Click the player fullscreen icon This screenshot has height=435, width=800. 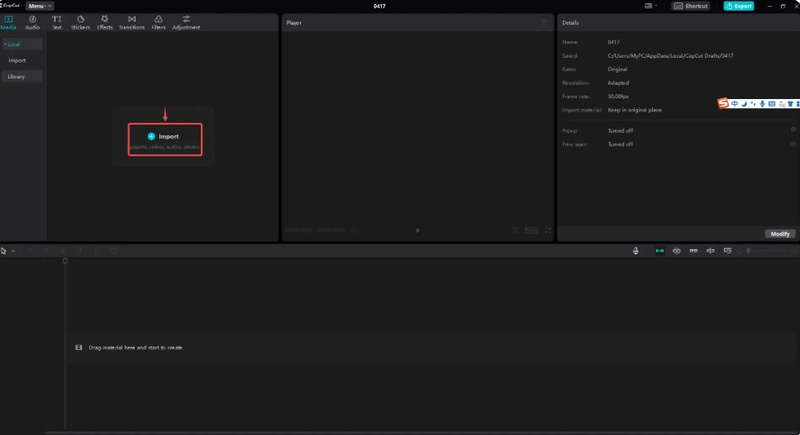point(548,230)
